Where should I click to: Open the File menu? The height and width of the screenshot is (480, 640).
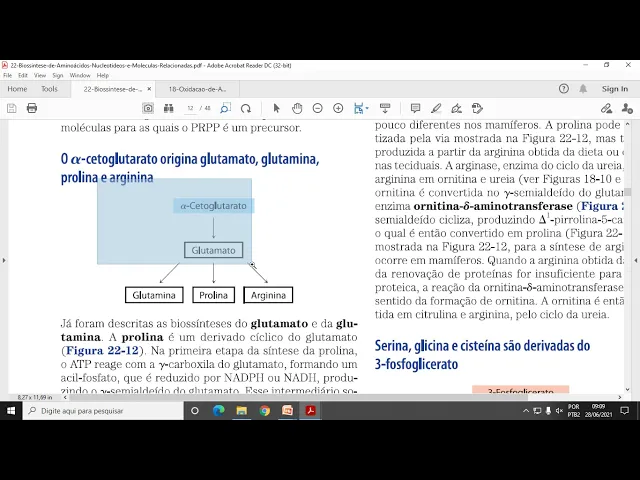7,76
